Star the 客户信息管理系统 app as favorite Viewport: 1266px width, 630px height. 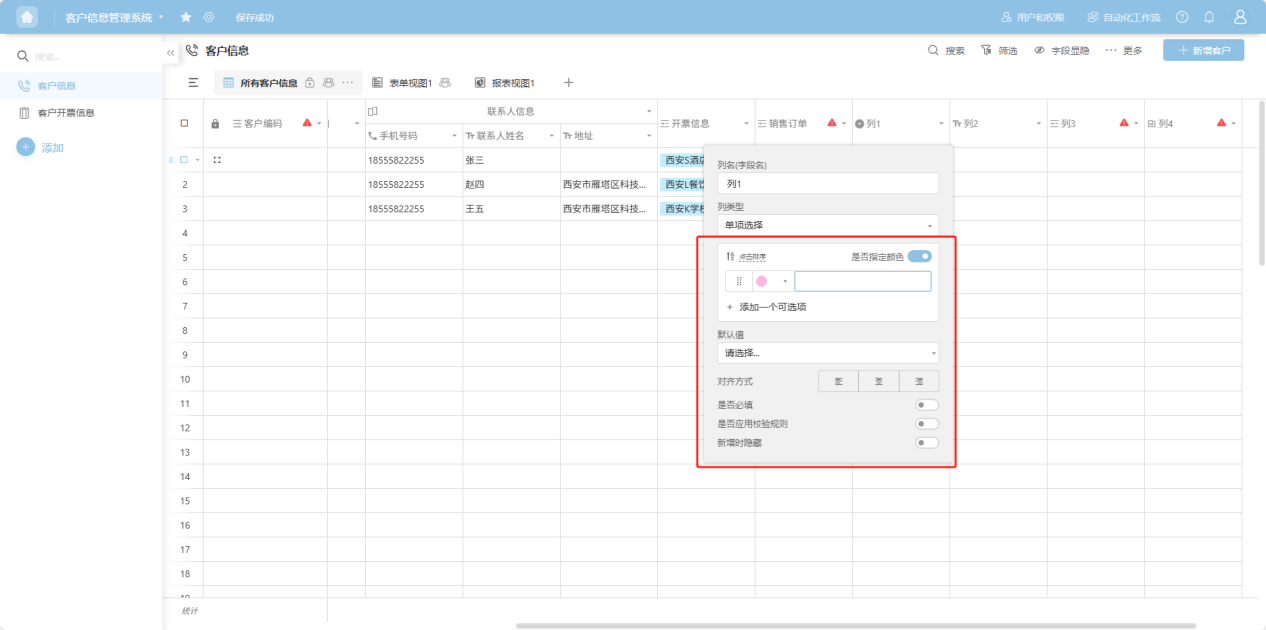click(186, 17)
